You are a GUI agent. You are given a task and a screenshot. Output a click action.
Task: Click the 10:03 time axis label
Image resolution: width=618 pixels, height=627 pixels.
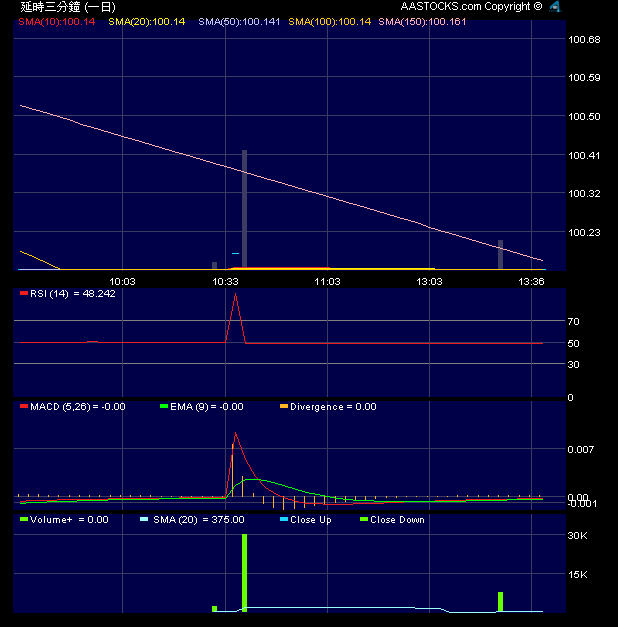click(x=122, y=282)
